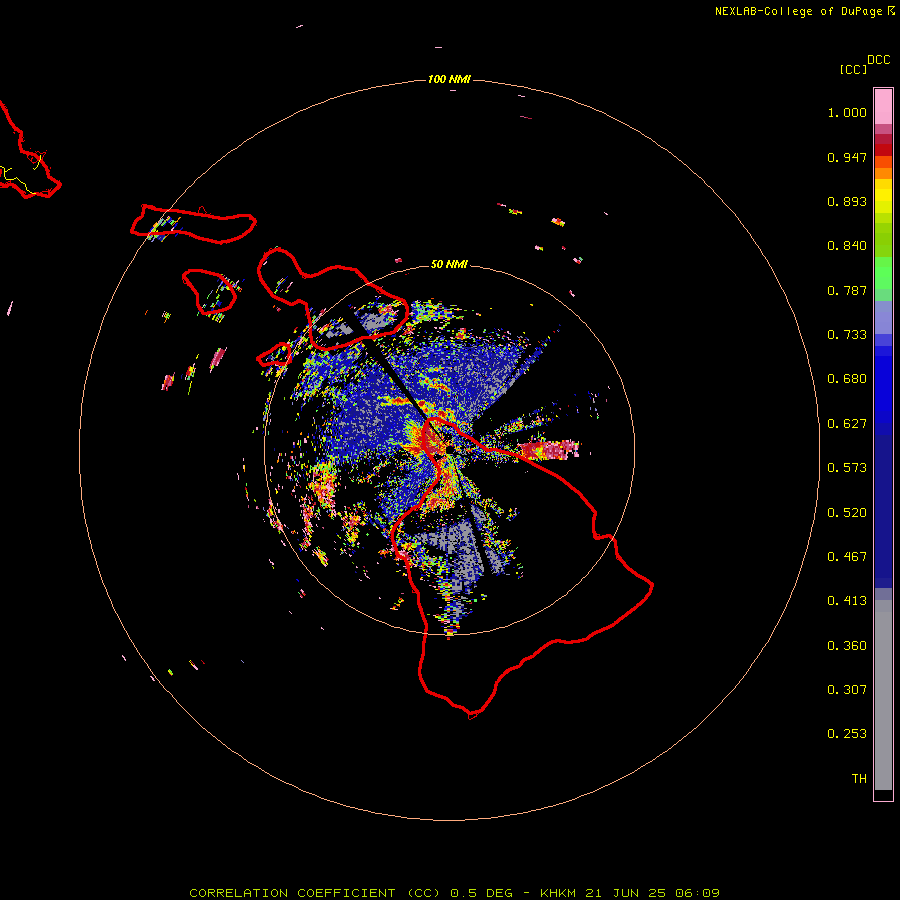Click the 1.000 color scale value
This screenshot has height=900, width=900.
(x=847, y=112)
